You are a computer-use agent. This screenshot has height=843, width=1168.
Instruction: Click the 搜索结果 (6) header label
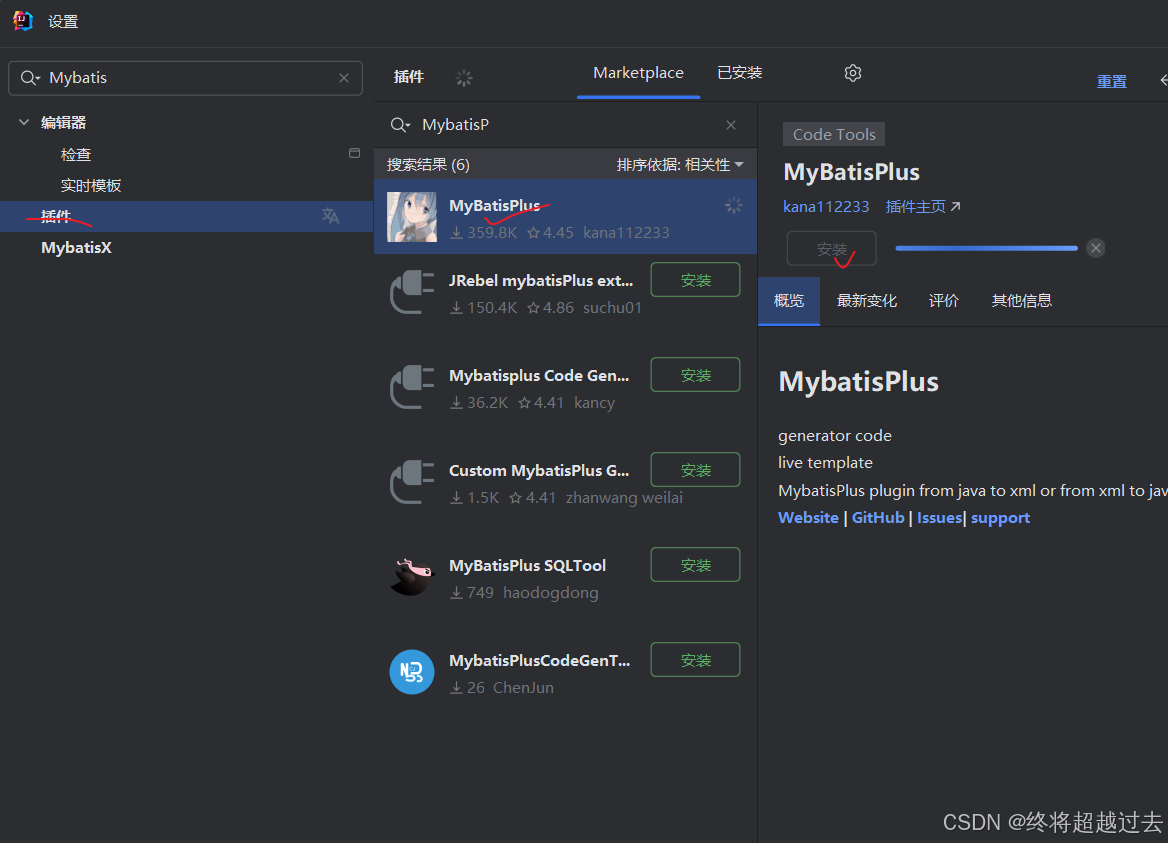tap(428, 165)
